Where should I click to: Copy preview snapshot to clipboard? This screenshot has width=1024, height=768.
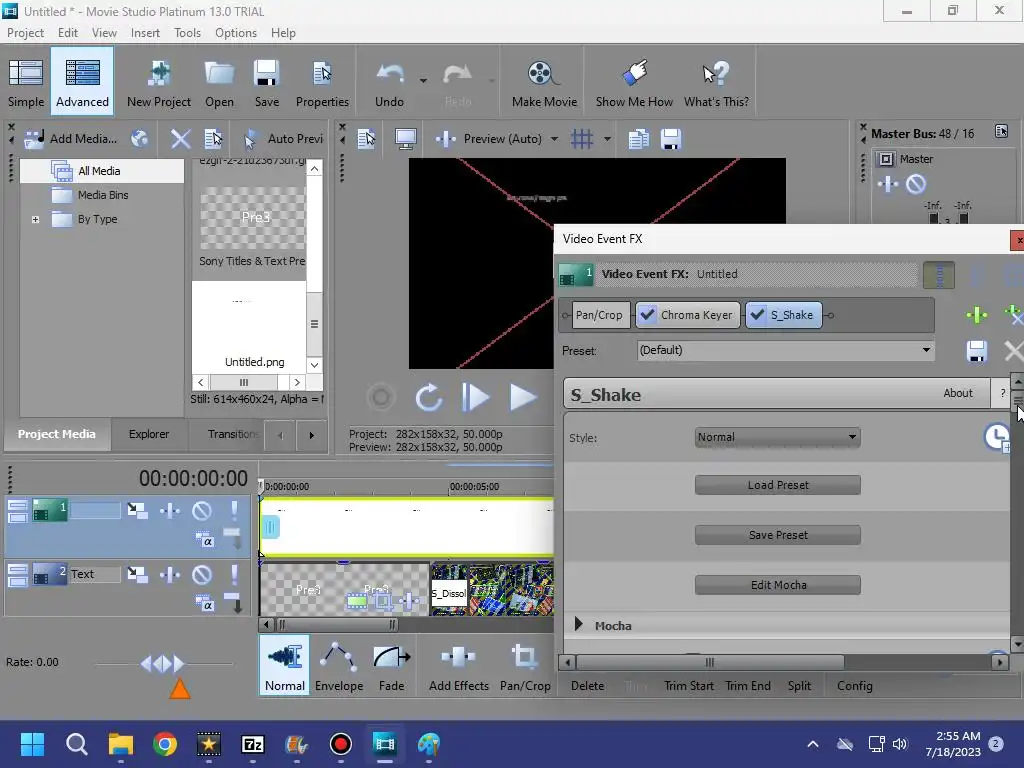click(638, 138)
